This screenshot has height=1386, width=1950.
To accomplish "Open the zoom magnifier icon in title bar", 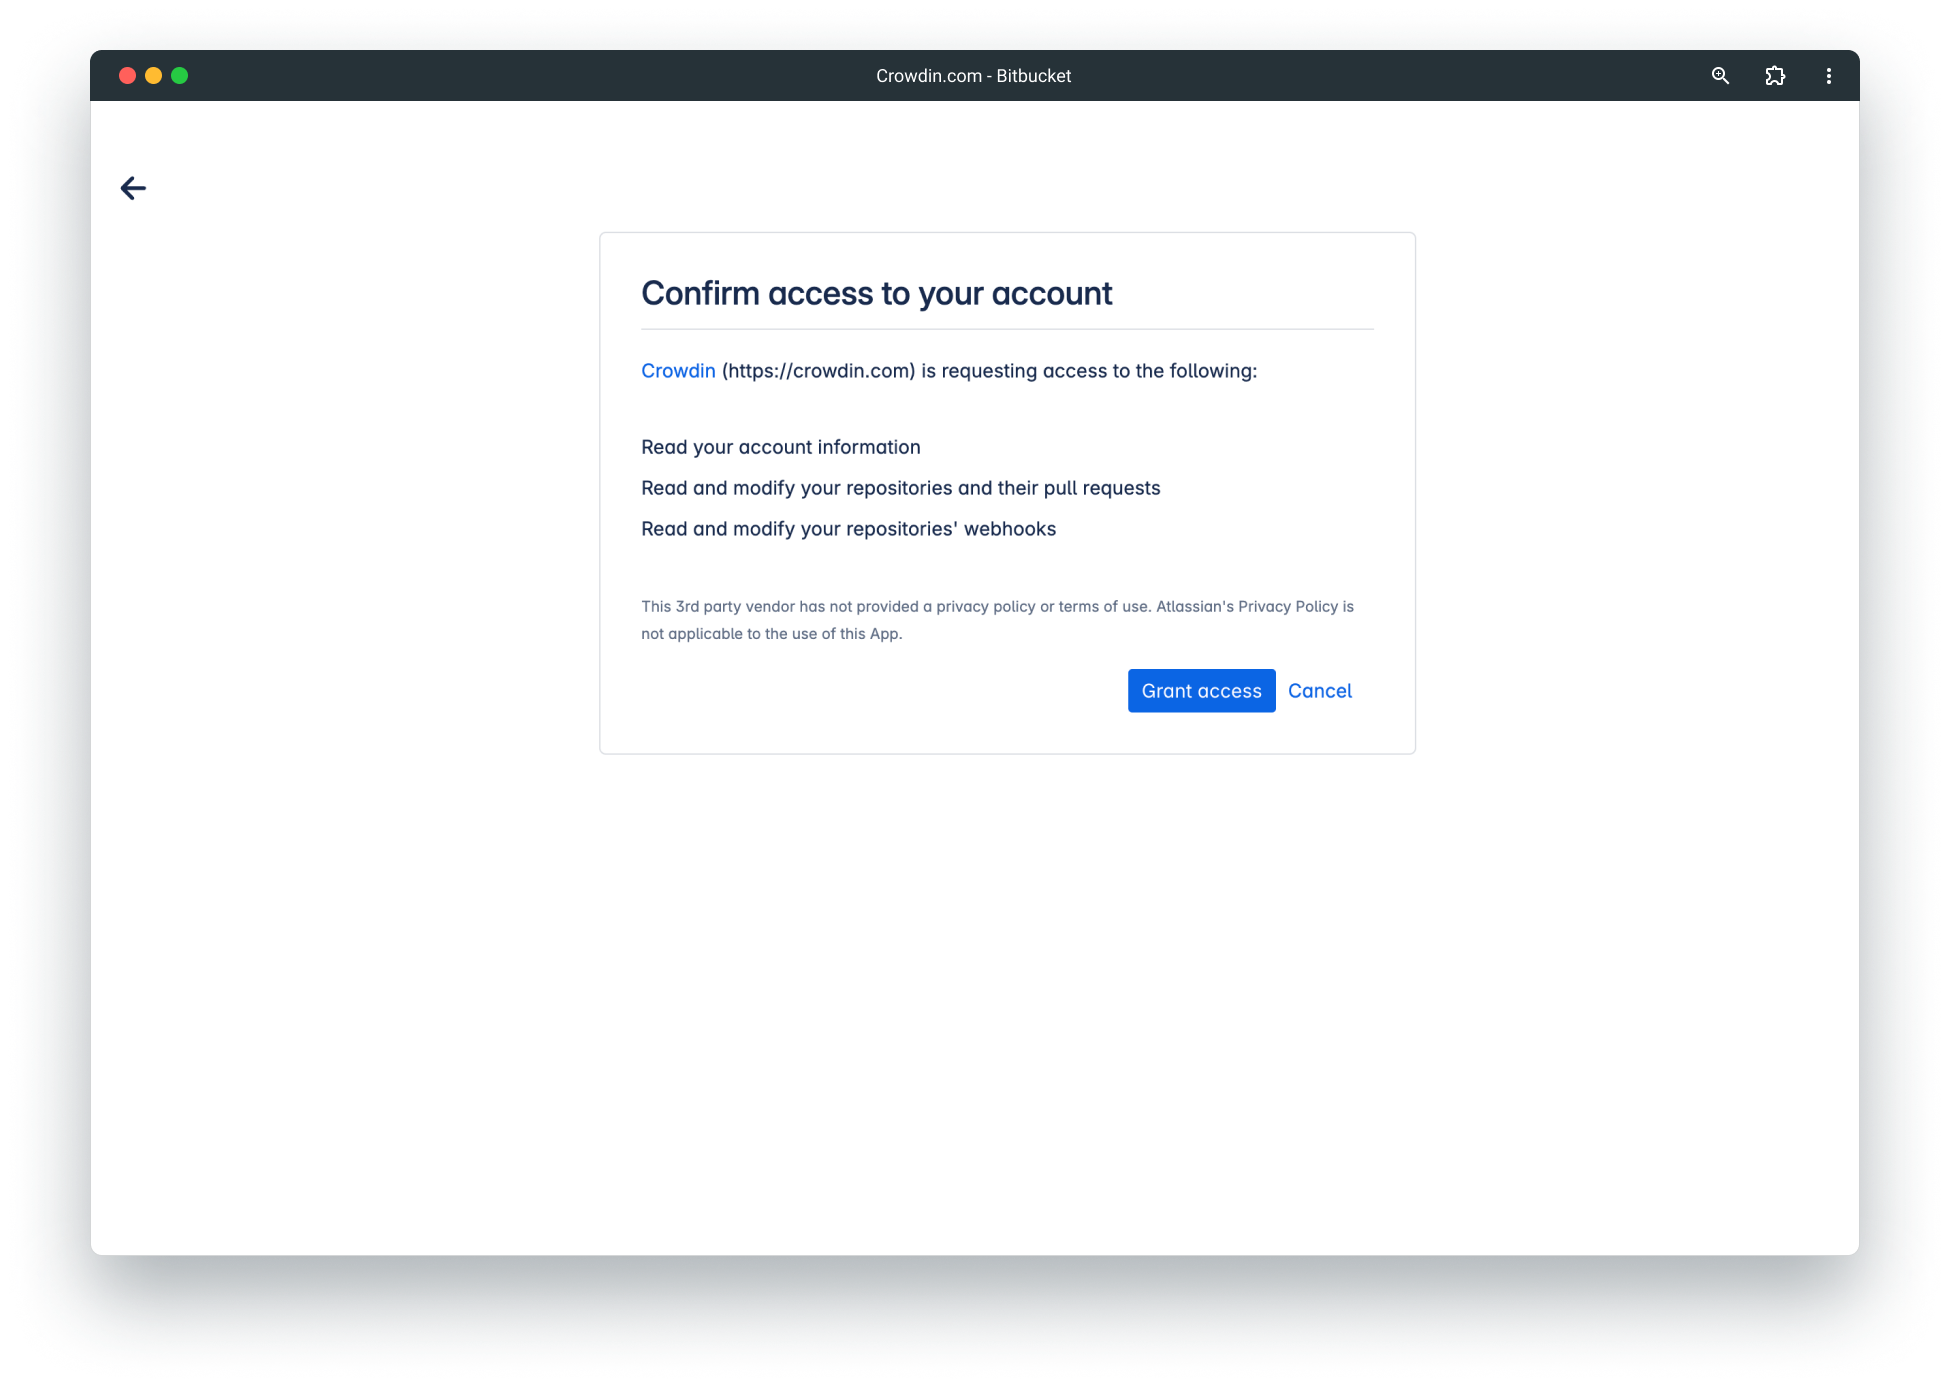I will pos(1720,76).
